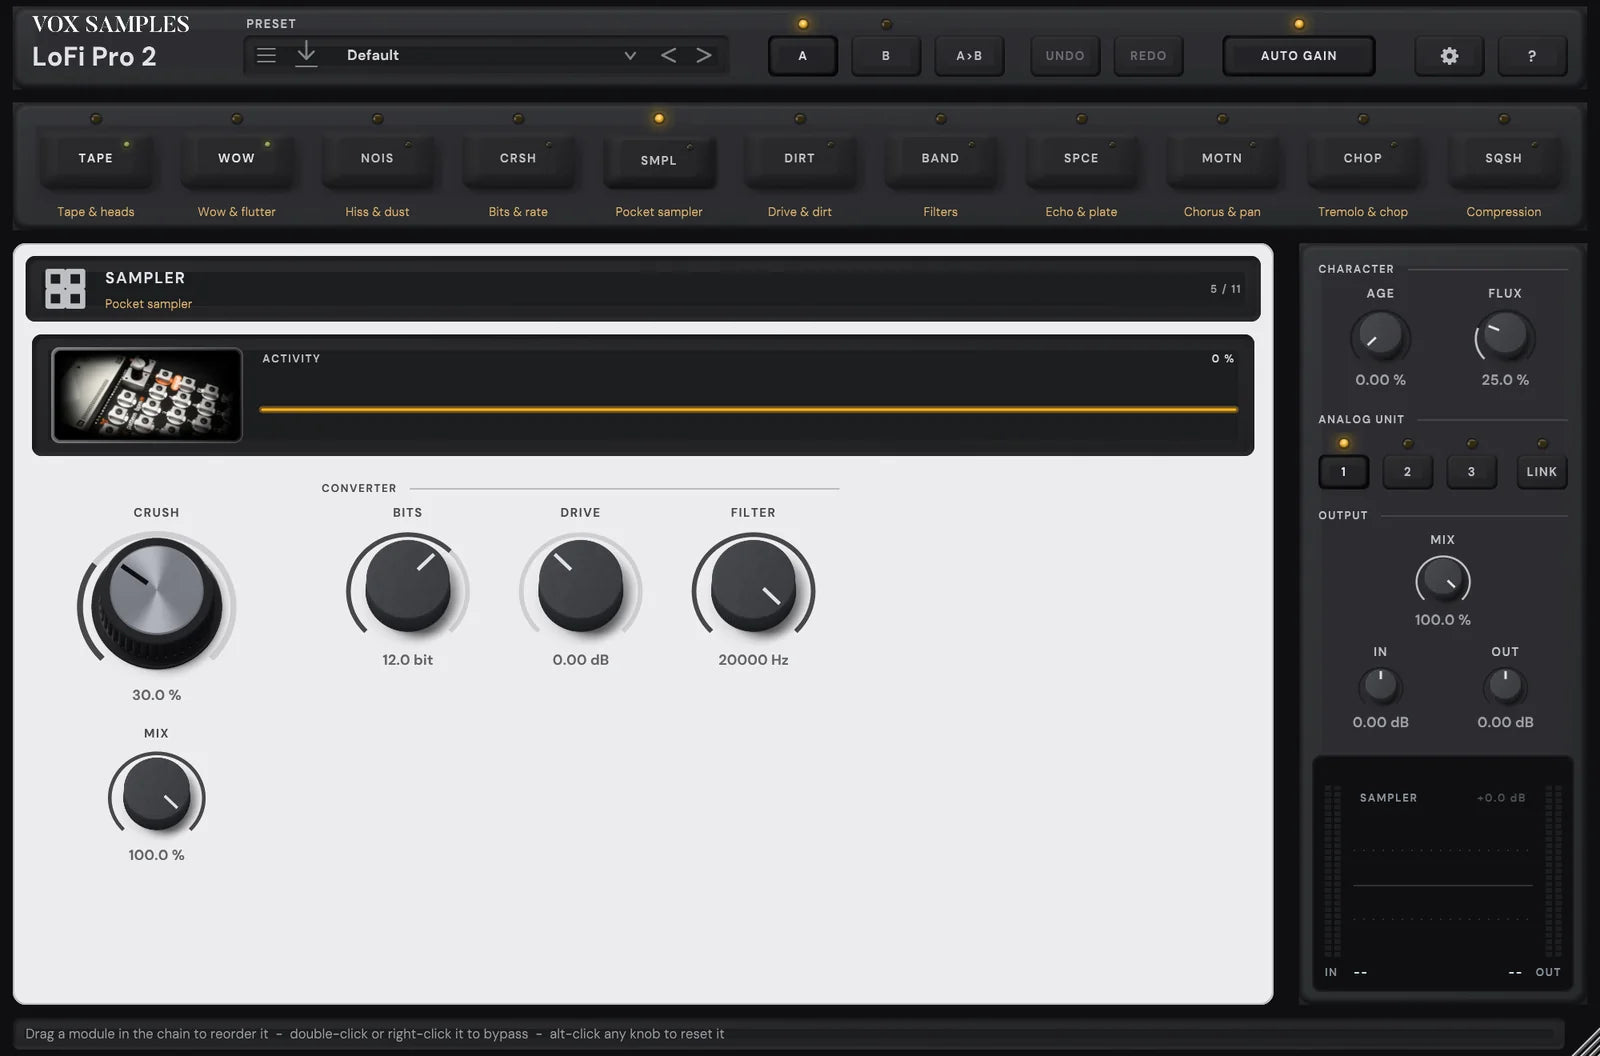This screenshot has height=1056, width=1600.
Task: Open settings gear icon
Action: (1449, 56)
